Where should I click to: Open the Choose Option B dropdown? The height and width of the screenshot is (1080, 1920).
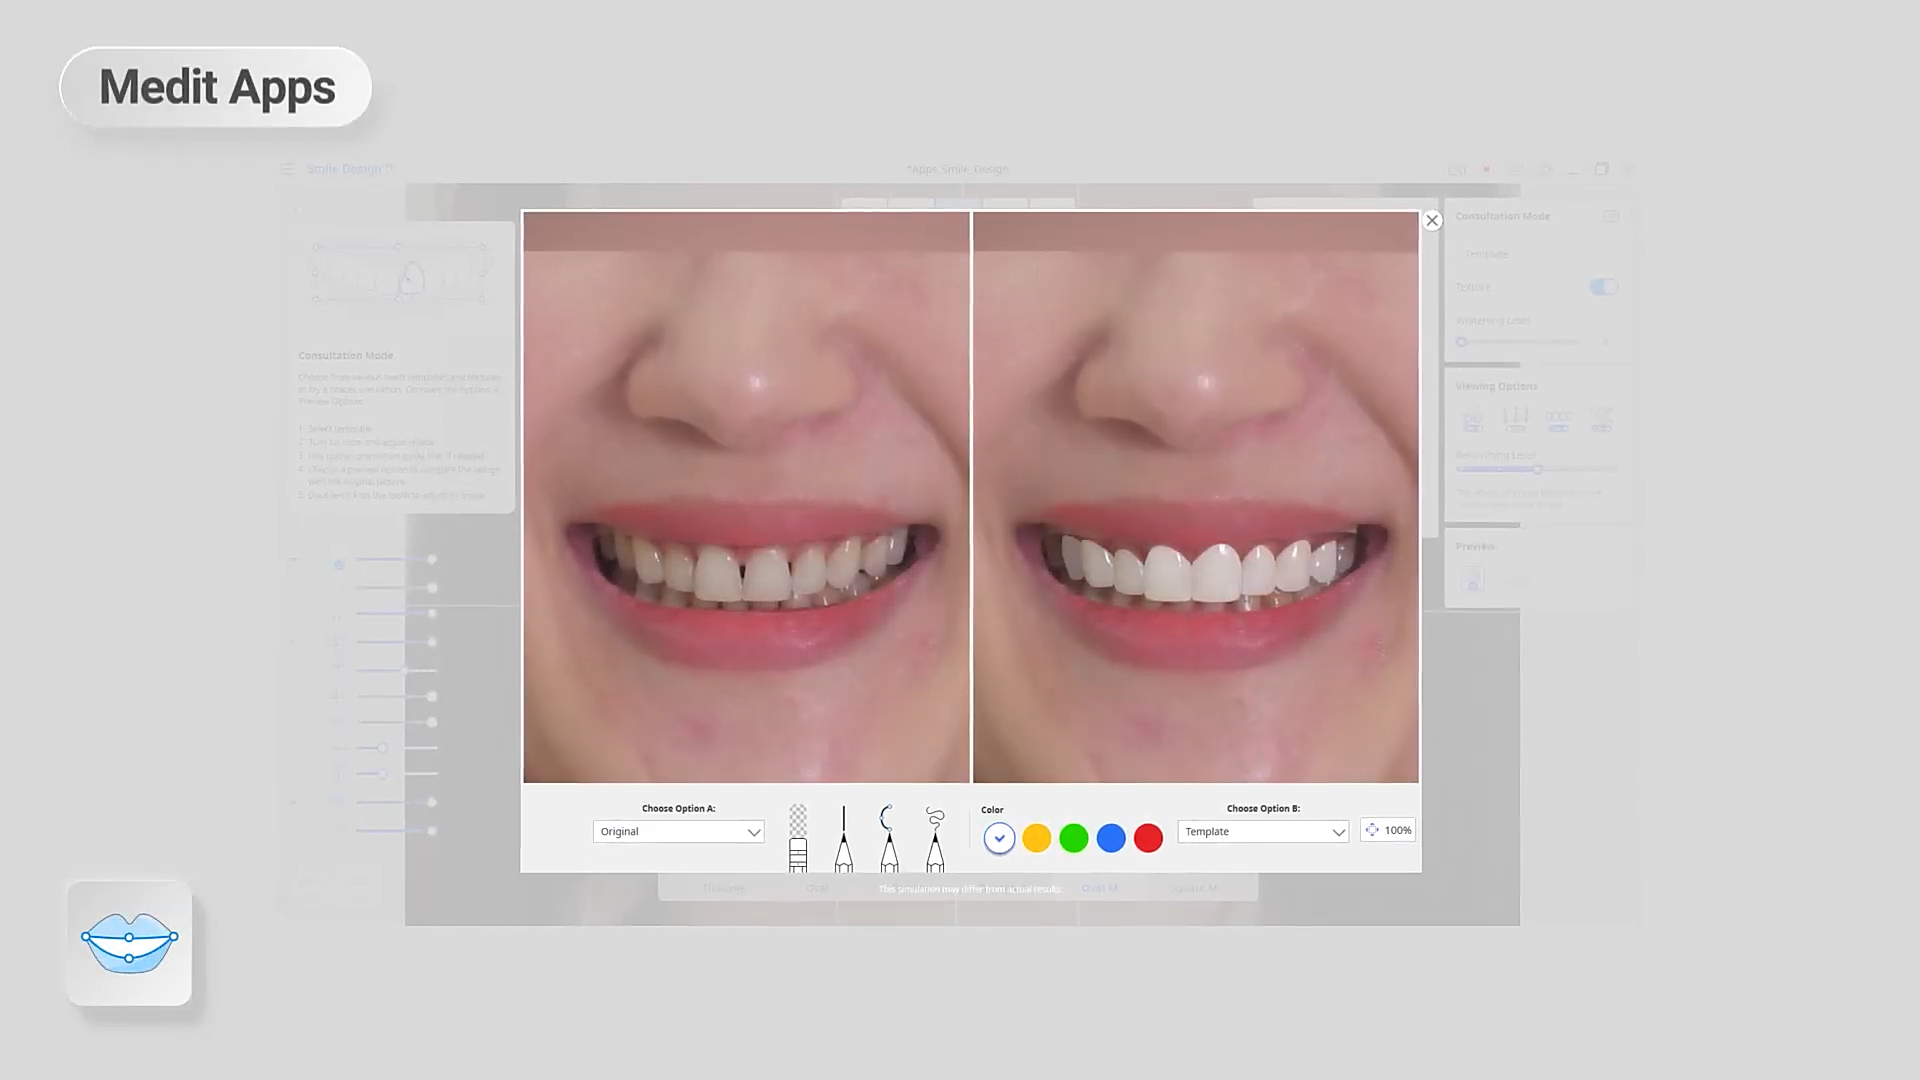1262,832
